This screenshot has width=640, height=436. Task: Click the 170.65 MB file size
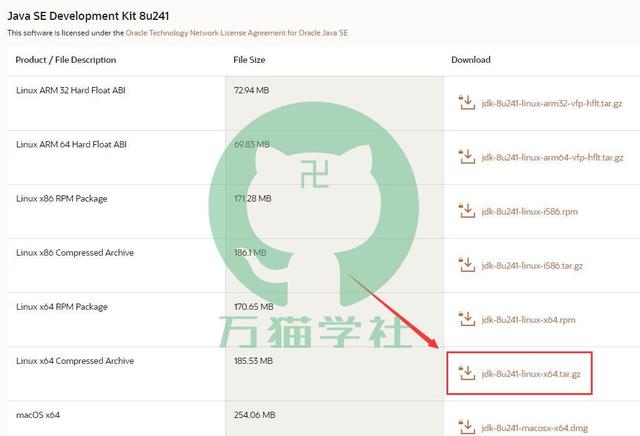(x=253, y=307)
